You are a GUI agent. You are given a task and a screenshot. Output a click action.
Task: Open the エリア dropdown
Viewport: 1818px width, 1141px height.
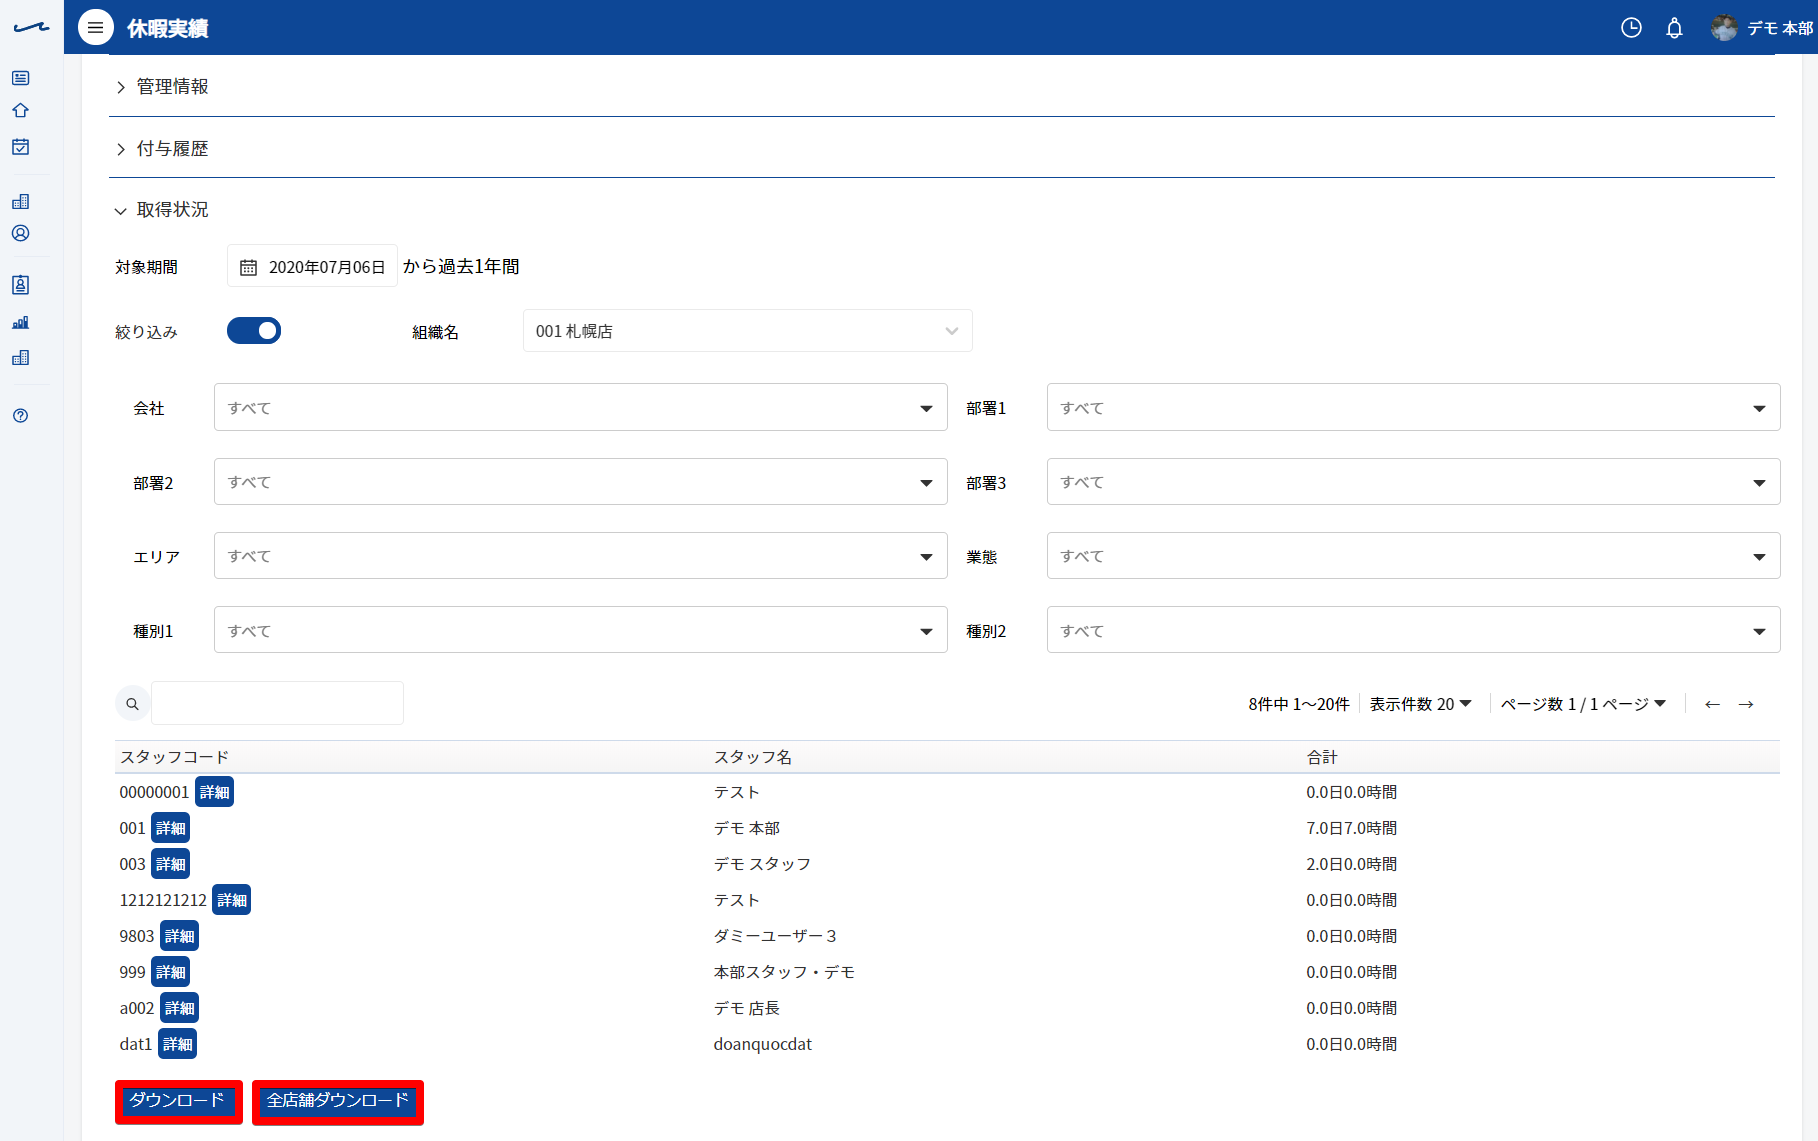coord(580,556)
